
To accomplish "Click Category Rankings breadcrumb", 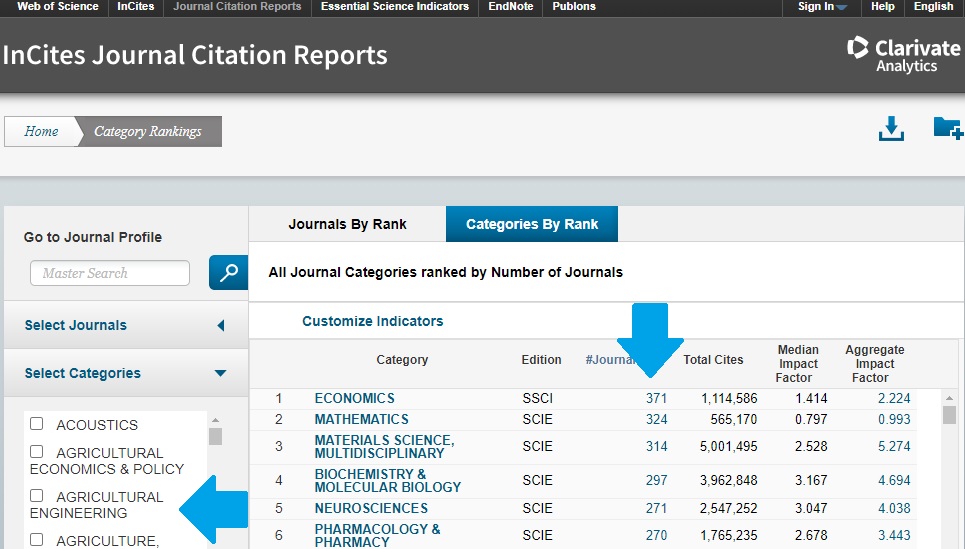I will (148, 131).
